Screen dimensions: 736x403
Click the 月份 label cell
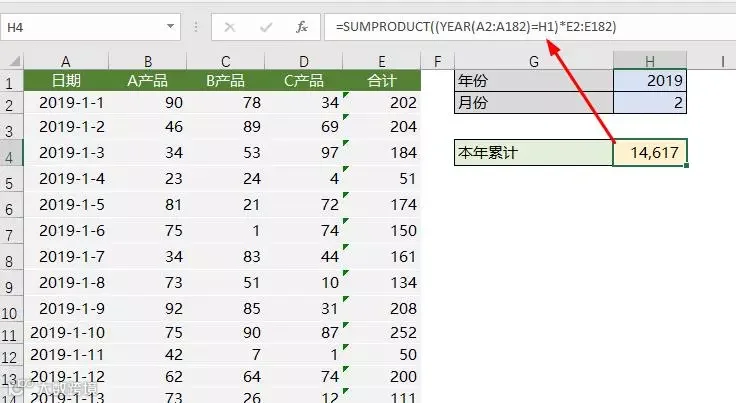pyautogui.click(x=534, y=103)
